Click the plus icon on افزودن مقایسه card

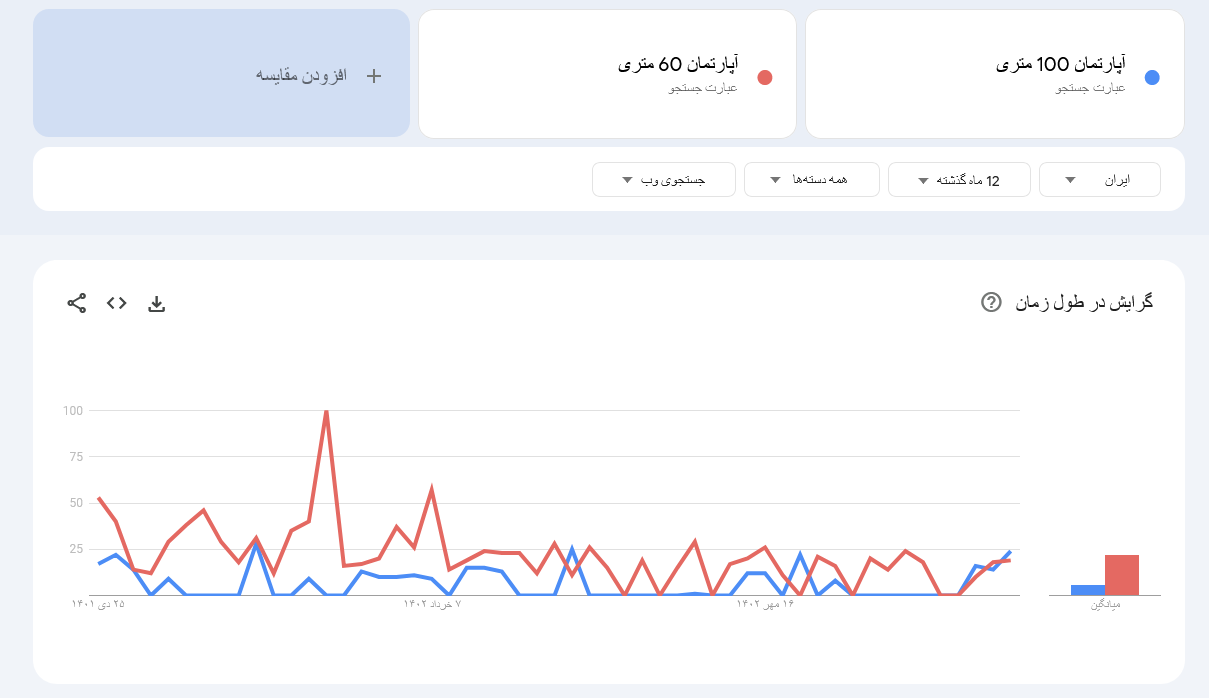pos(374,73)
